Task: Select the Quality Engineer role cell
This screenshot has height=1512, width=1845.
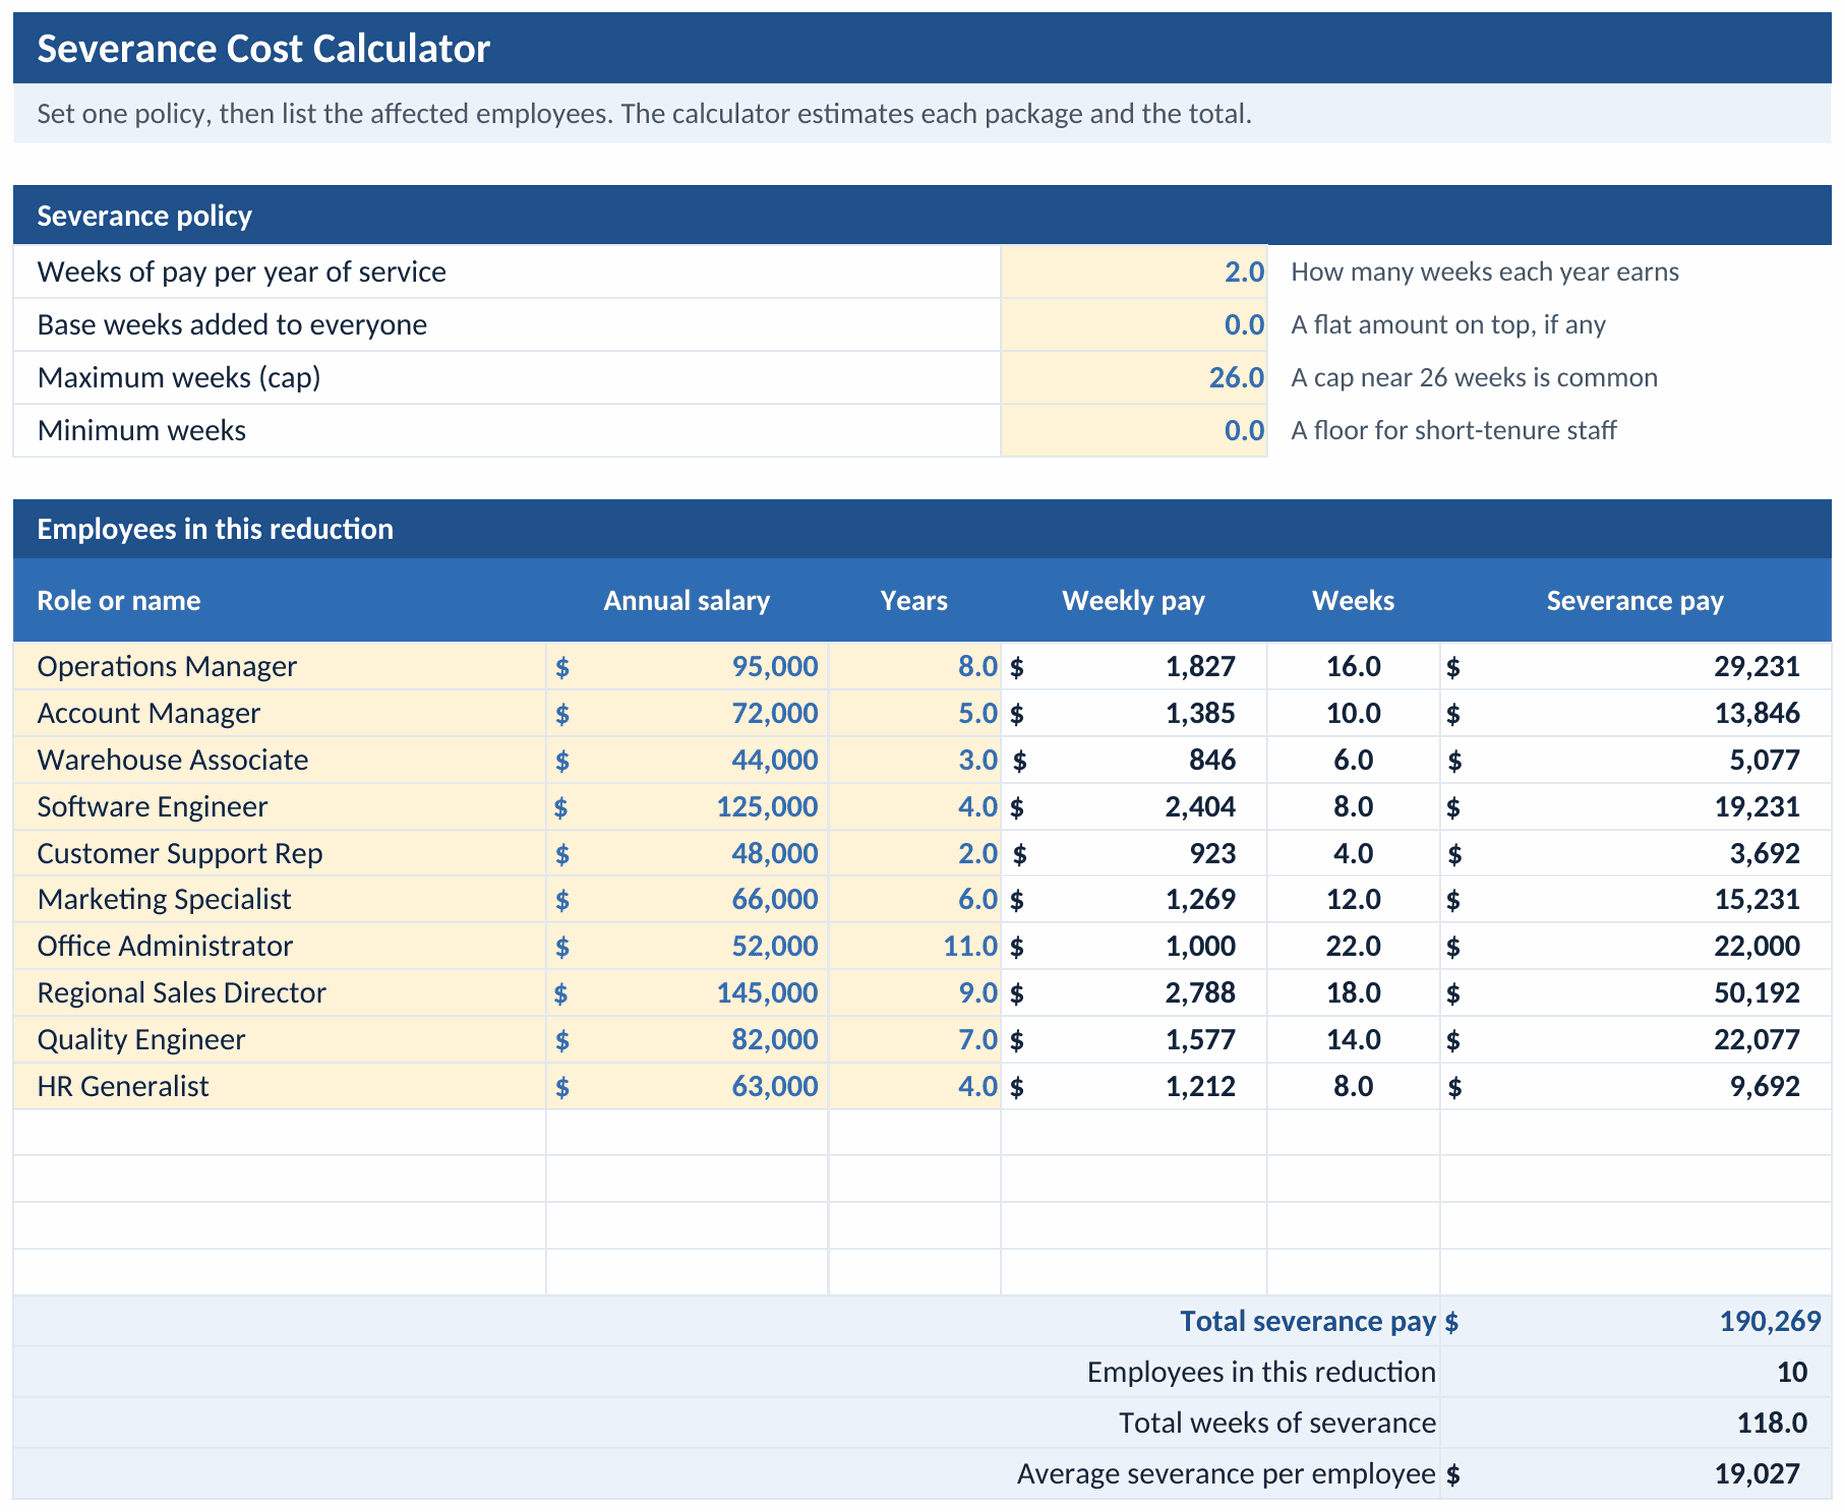Action: 279,1039
